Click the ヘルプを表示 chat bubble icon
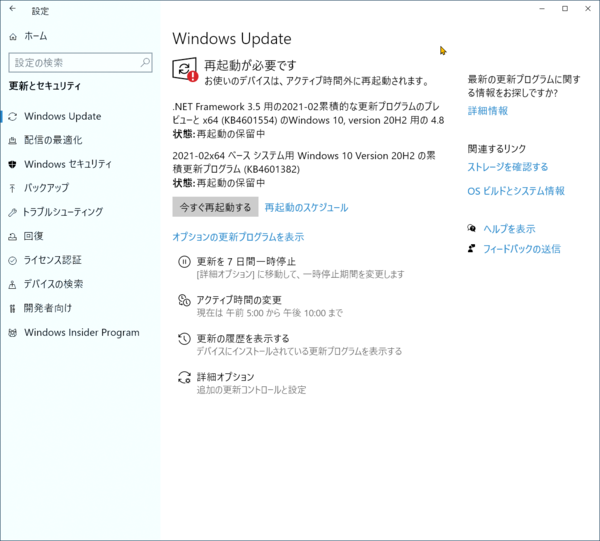The image size is (600, 541). pyautogui.click(x=472, y=228)
